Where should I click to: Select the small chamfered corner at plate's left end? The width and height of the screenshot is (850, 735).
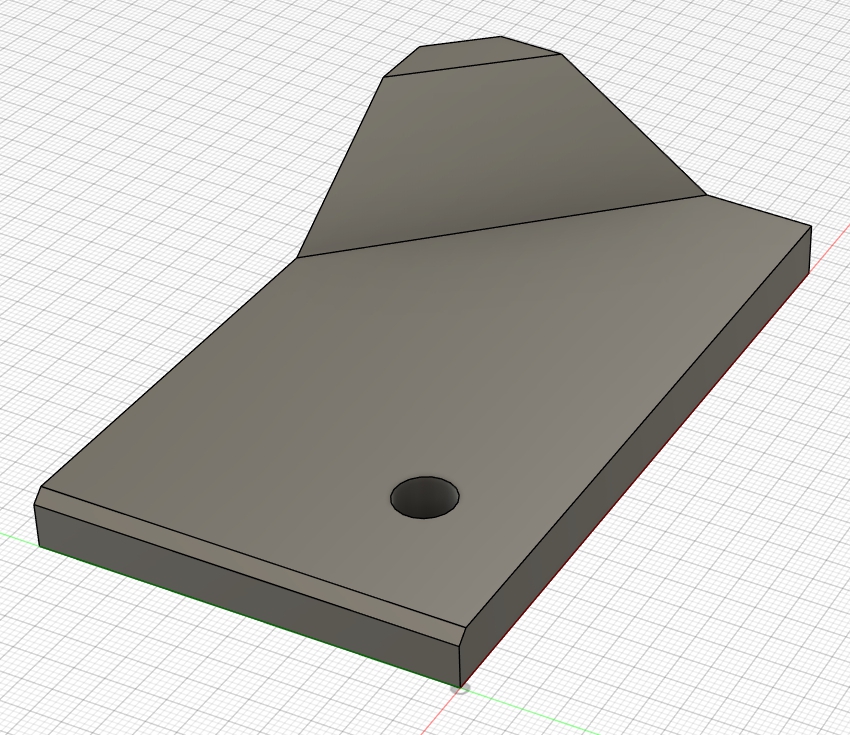pos(38,497)
